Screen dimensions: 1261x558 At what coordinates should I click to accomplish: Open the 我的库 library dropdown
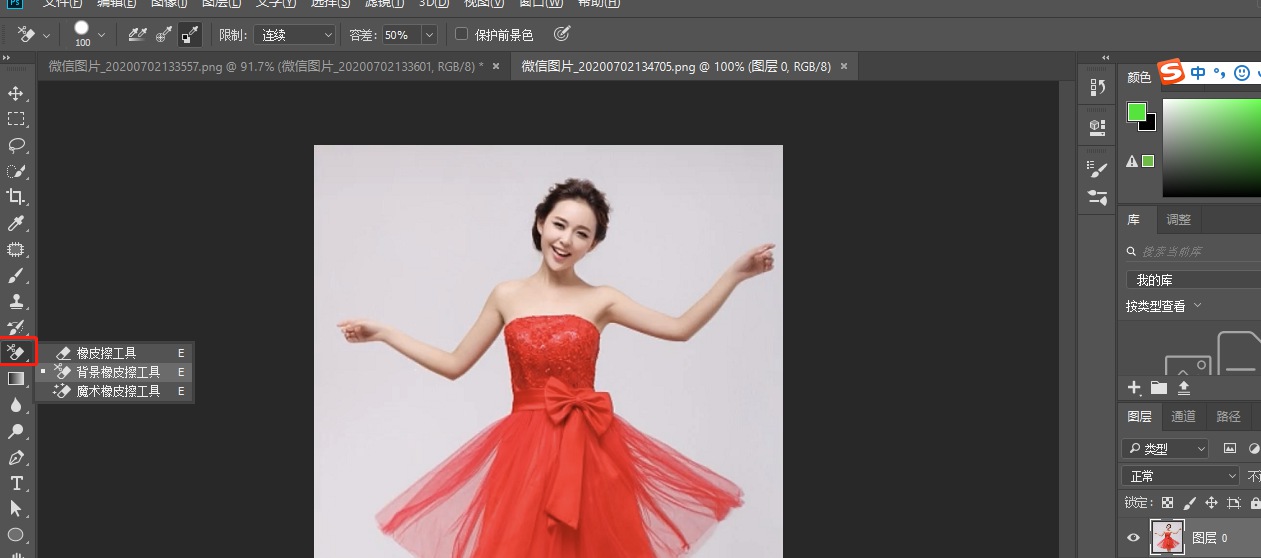click(x=1193, y=280)
